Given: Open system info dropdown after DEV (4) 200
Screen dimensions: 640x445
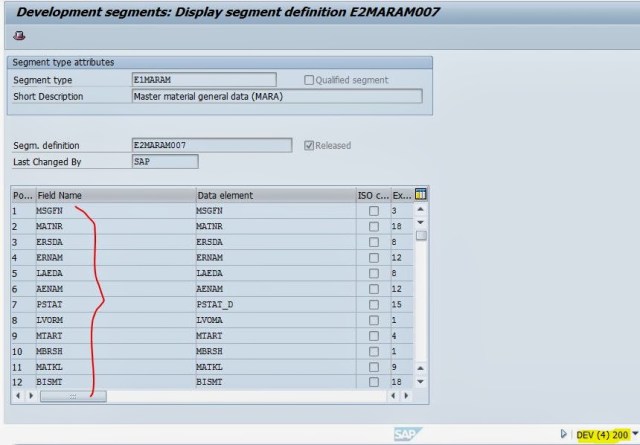Looking at the screenshot, I should pyautogui.click(x=635, y=434).
